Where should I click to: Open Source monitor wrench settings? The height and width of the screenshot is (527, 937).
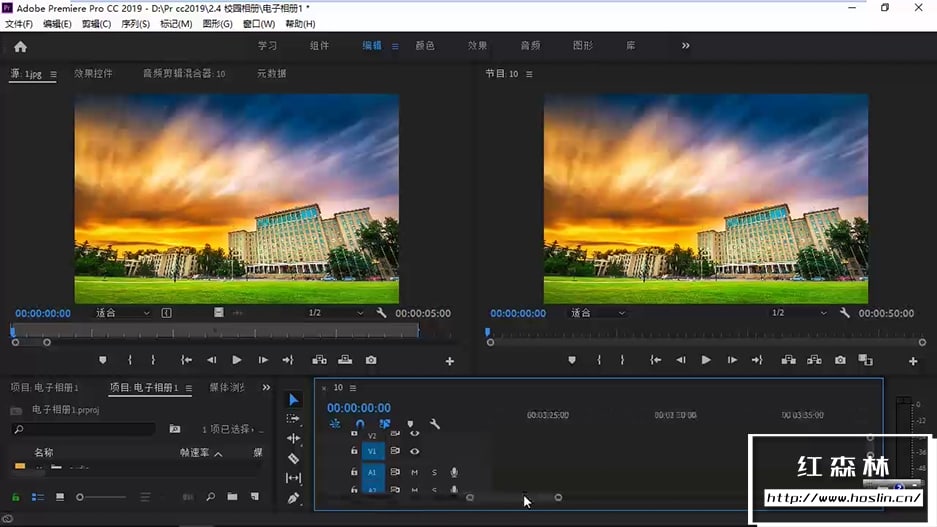381,312
